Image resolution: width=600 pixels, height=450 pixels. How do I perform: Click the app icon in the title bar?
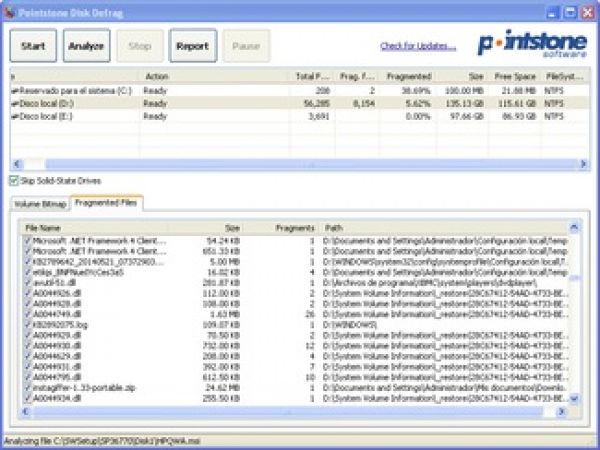[10, 11]
